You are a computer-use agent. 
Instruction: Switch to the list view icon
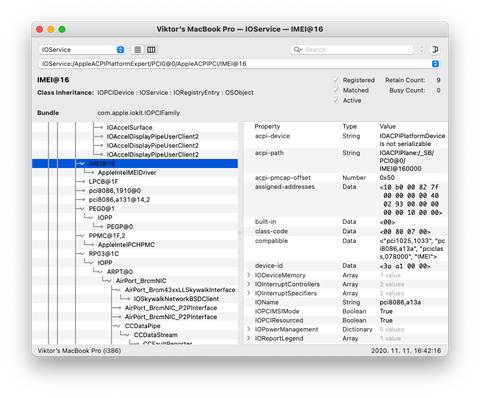coord(138,50)
